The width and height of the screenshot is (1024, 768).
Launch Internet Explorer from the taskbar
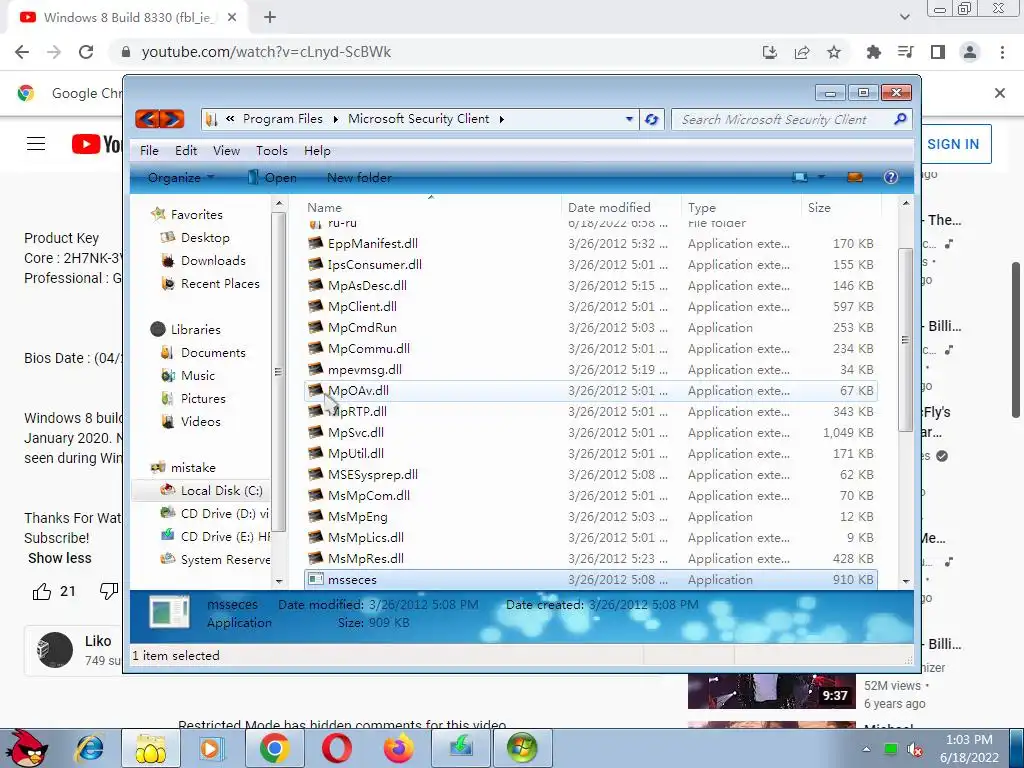pos(90,748)
